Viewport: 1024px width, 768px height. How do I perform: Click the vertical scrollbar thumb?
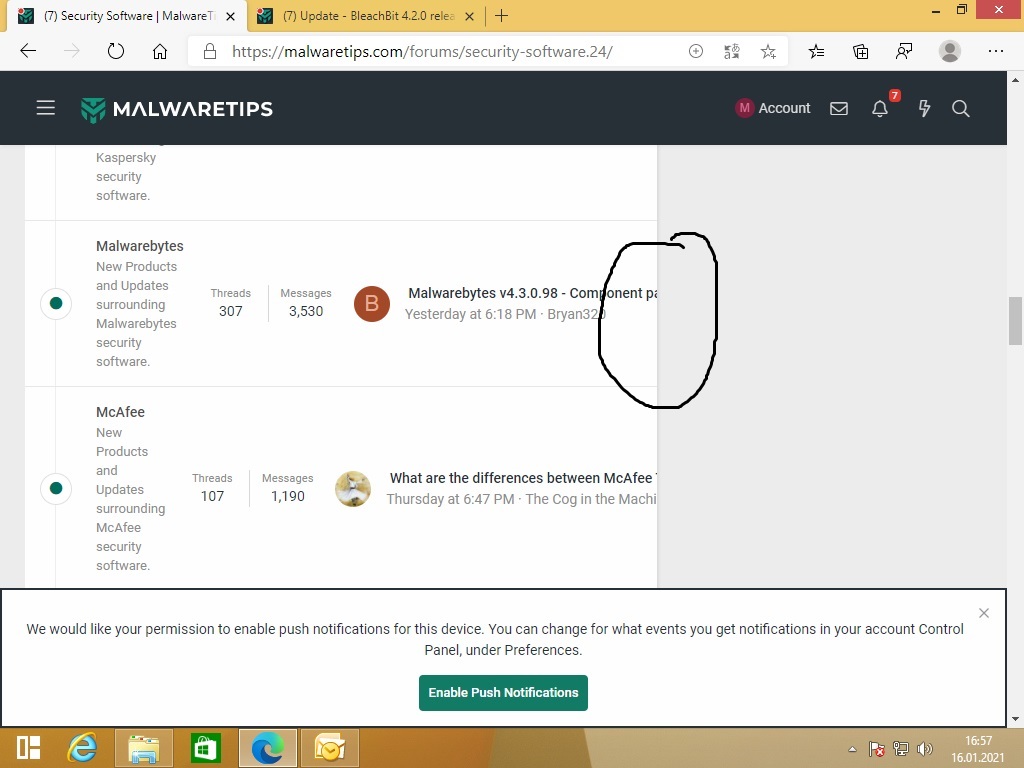click(x=1016, y=320)
